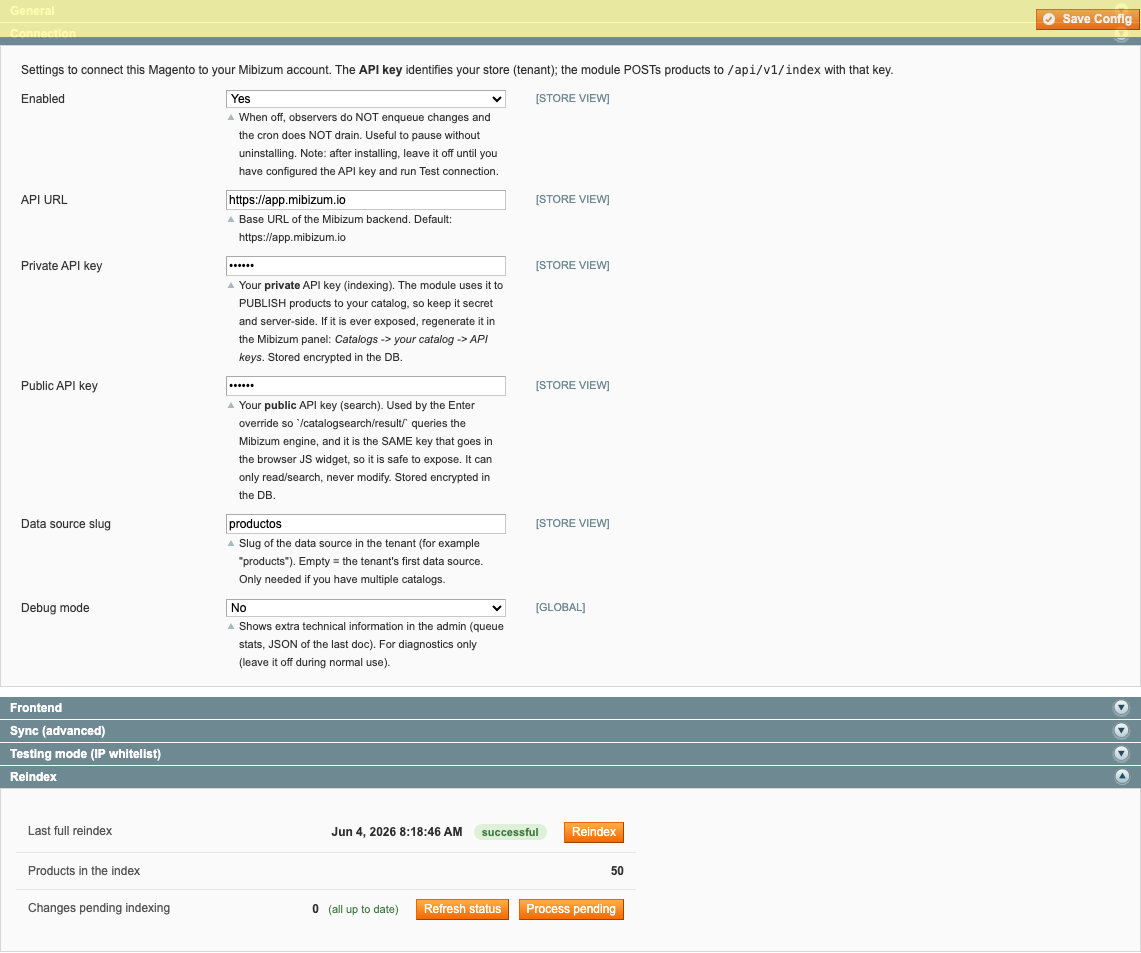The width and height of the screenshot is (1141, 953).
Task: Click the checkmark icon on Save Config
Action: click(x=1049, y=20)
